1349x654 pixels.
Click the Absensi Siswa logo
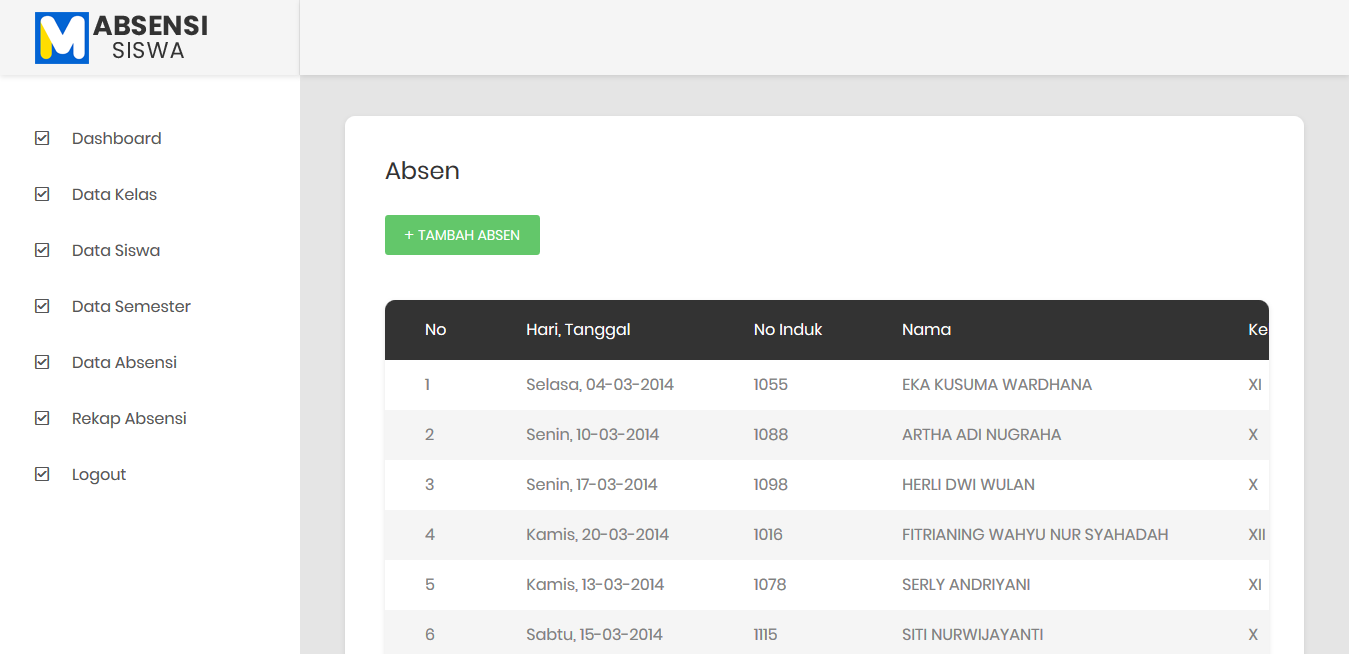(121, 38)
